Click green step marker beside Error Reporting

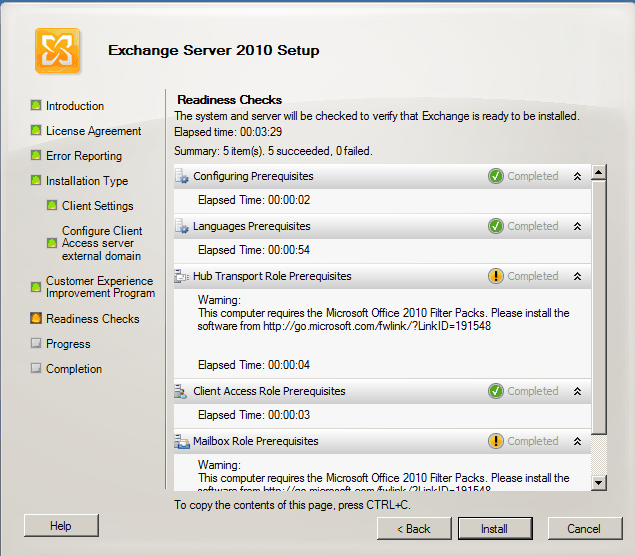point(36,155)
